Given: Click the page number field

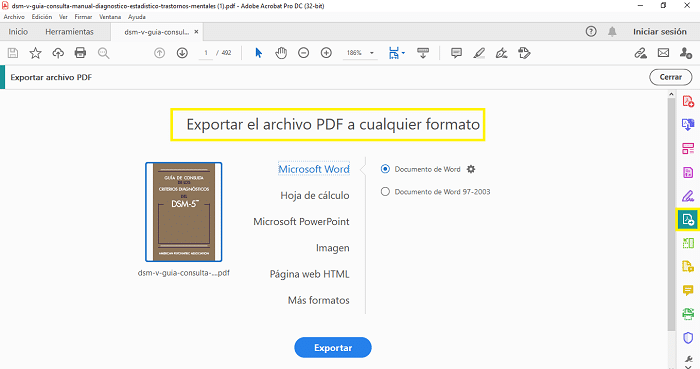Looking at the screenshot, I should pyautogui.click(x=206, y=53).
